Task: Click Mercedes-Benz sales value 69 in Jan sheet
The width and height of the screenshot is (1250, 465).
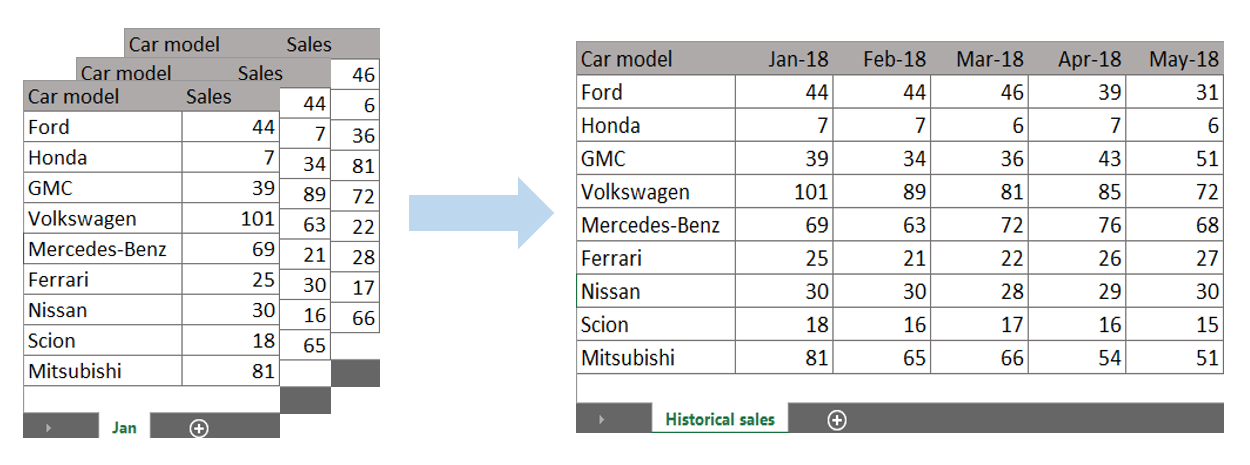Action: (231, 249)
